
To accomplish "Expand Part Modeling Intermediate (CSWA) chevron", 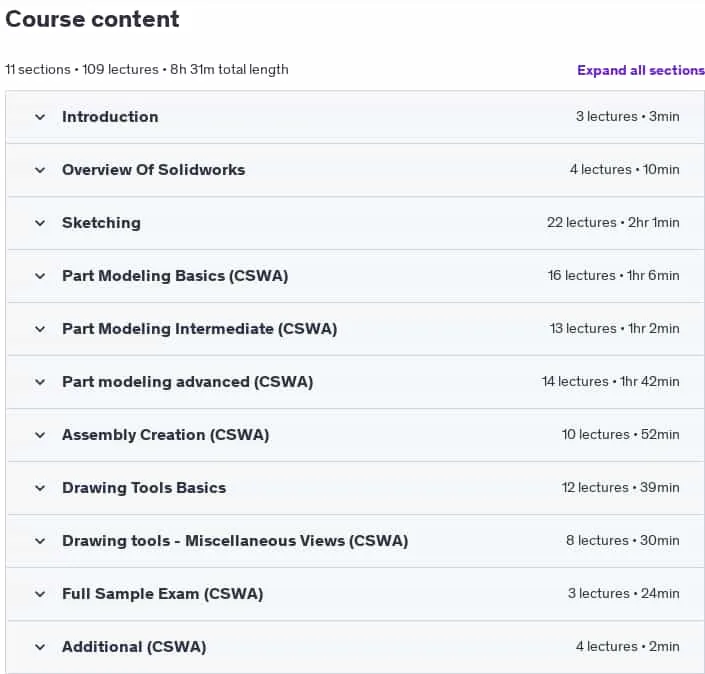I will click(x=40, y=329).
